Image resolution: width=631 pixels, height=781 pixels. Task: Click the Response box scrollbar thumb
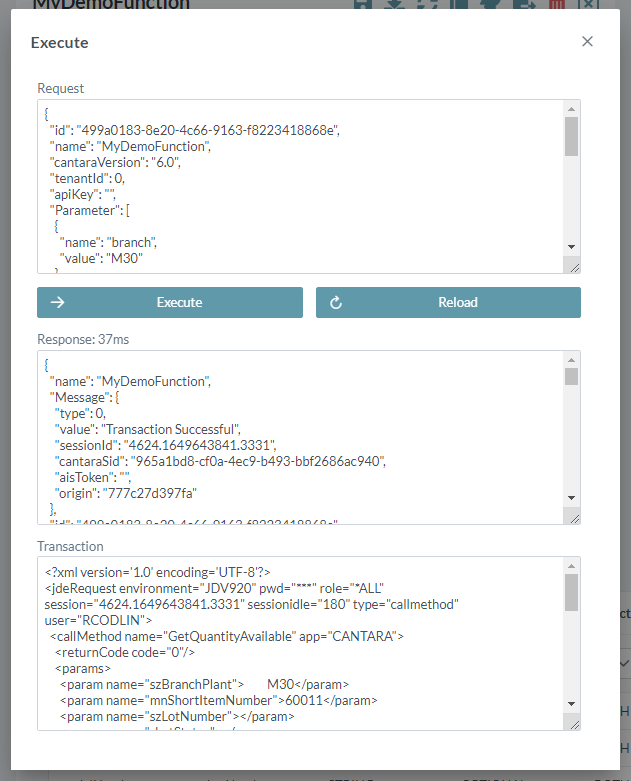tap(571, 376)
